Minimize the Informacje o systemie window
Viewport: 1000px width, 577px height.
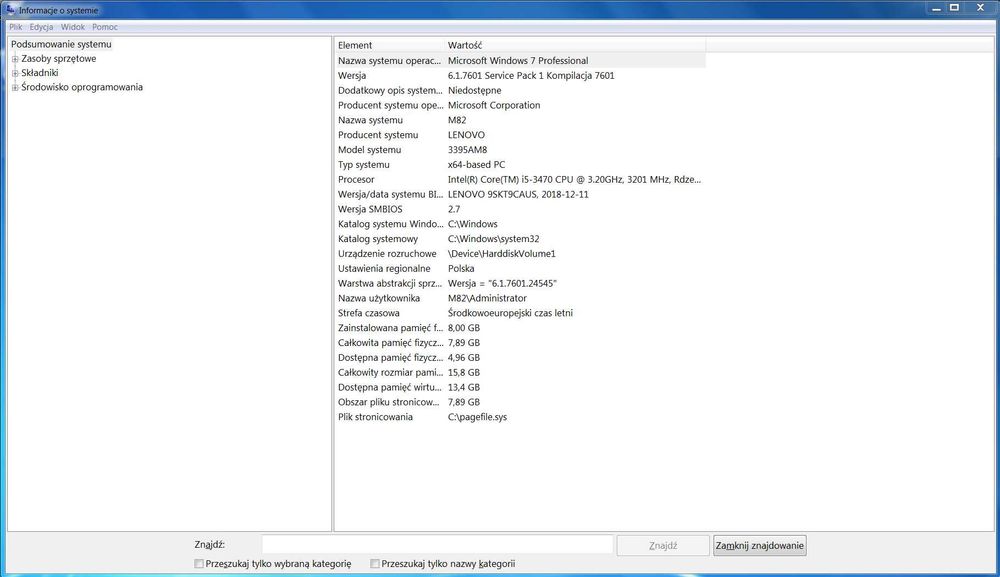tap(936, 9)
